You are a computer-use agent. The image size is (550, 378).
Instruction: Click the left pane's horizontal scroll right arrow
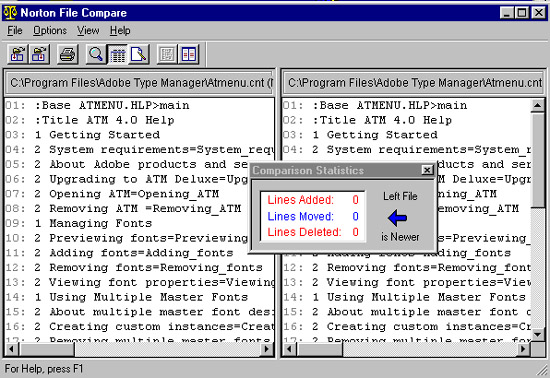pyautogui.click(x=267, y=349)
